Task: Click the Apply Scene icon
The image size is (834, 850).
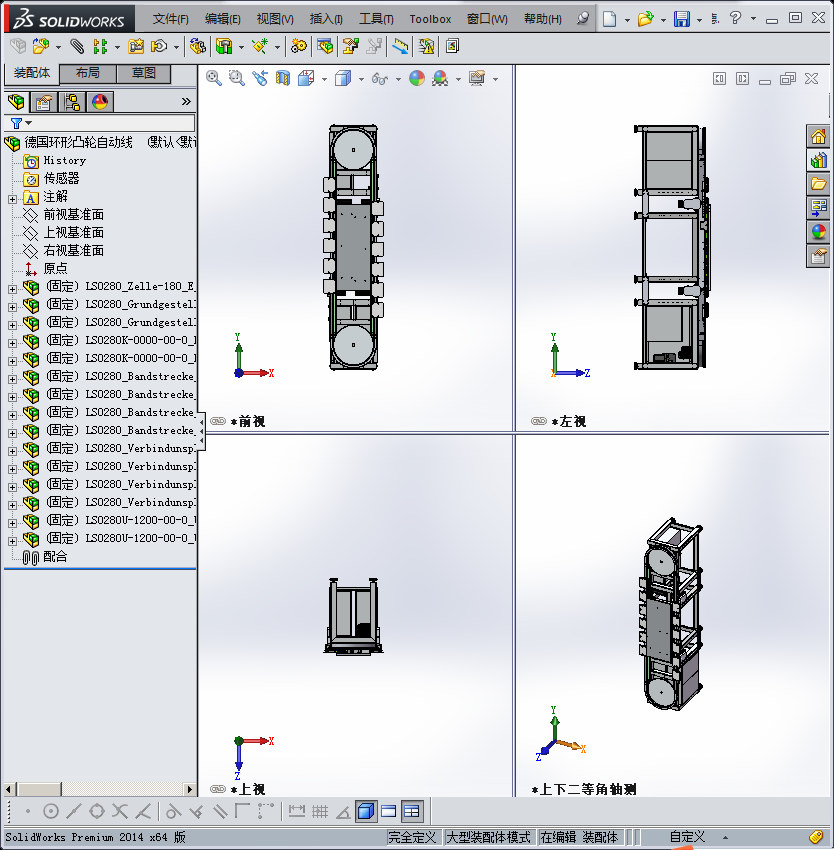Action: [x=440, y=79]
